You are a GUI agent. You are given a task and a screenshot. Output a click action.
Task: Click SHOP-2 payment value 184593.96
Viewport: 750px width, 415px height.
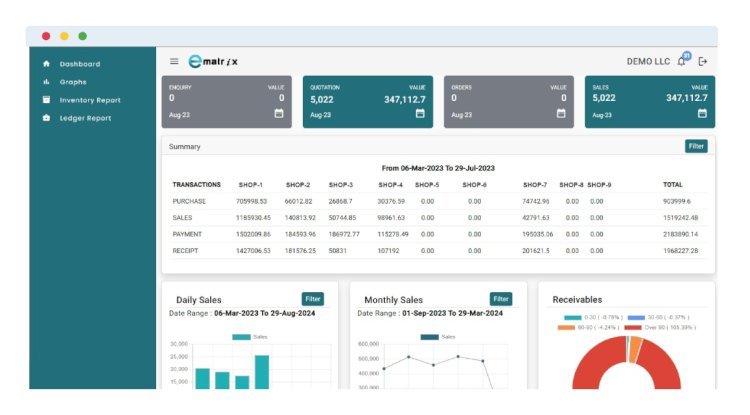(300, 234)
